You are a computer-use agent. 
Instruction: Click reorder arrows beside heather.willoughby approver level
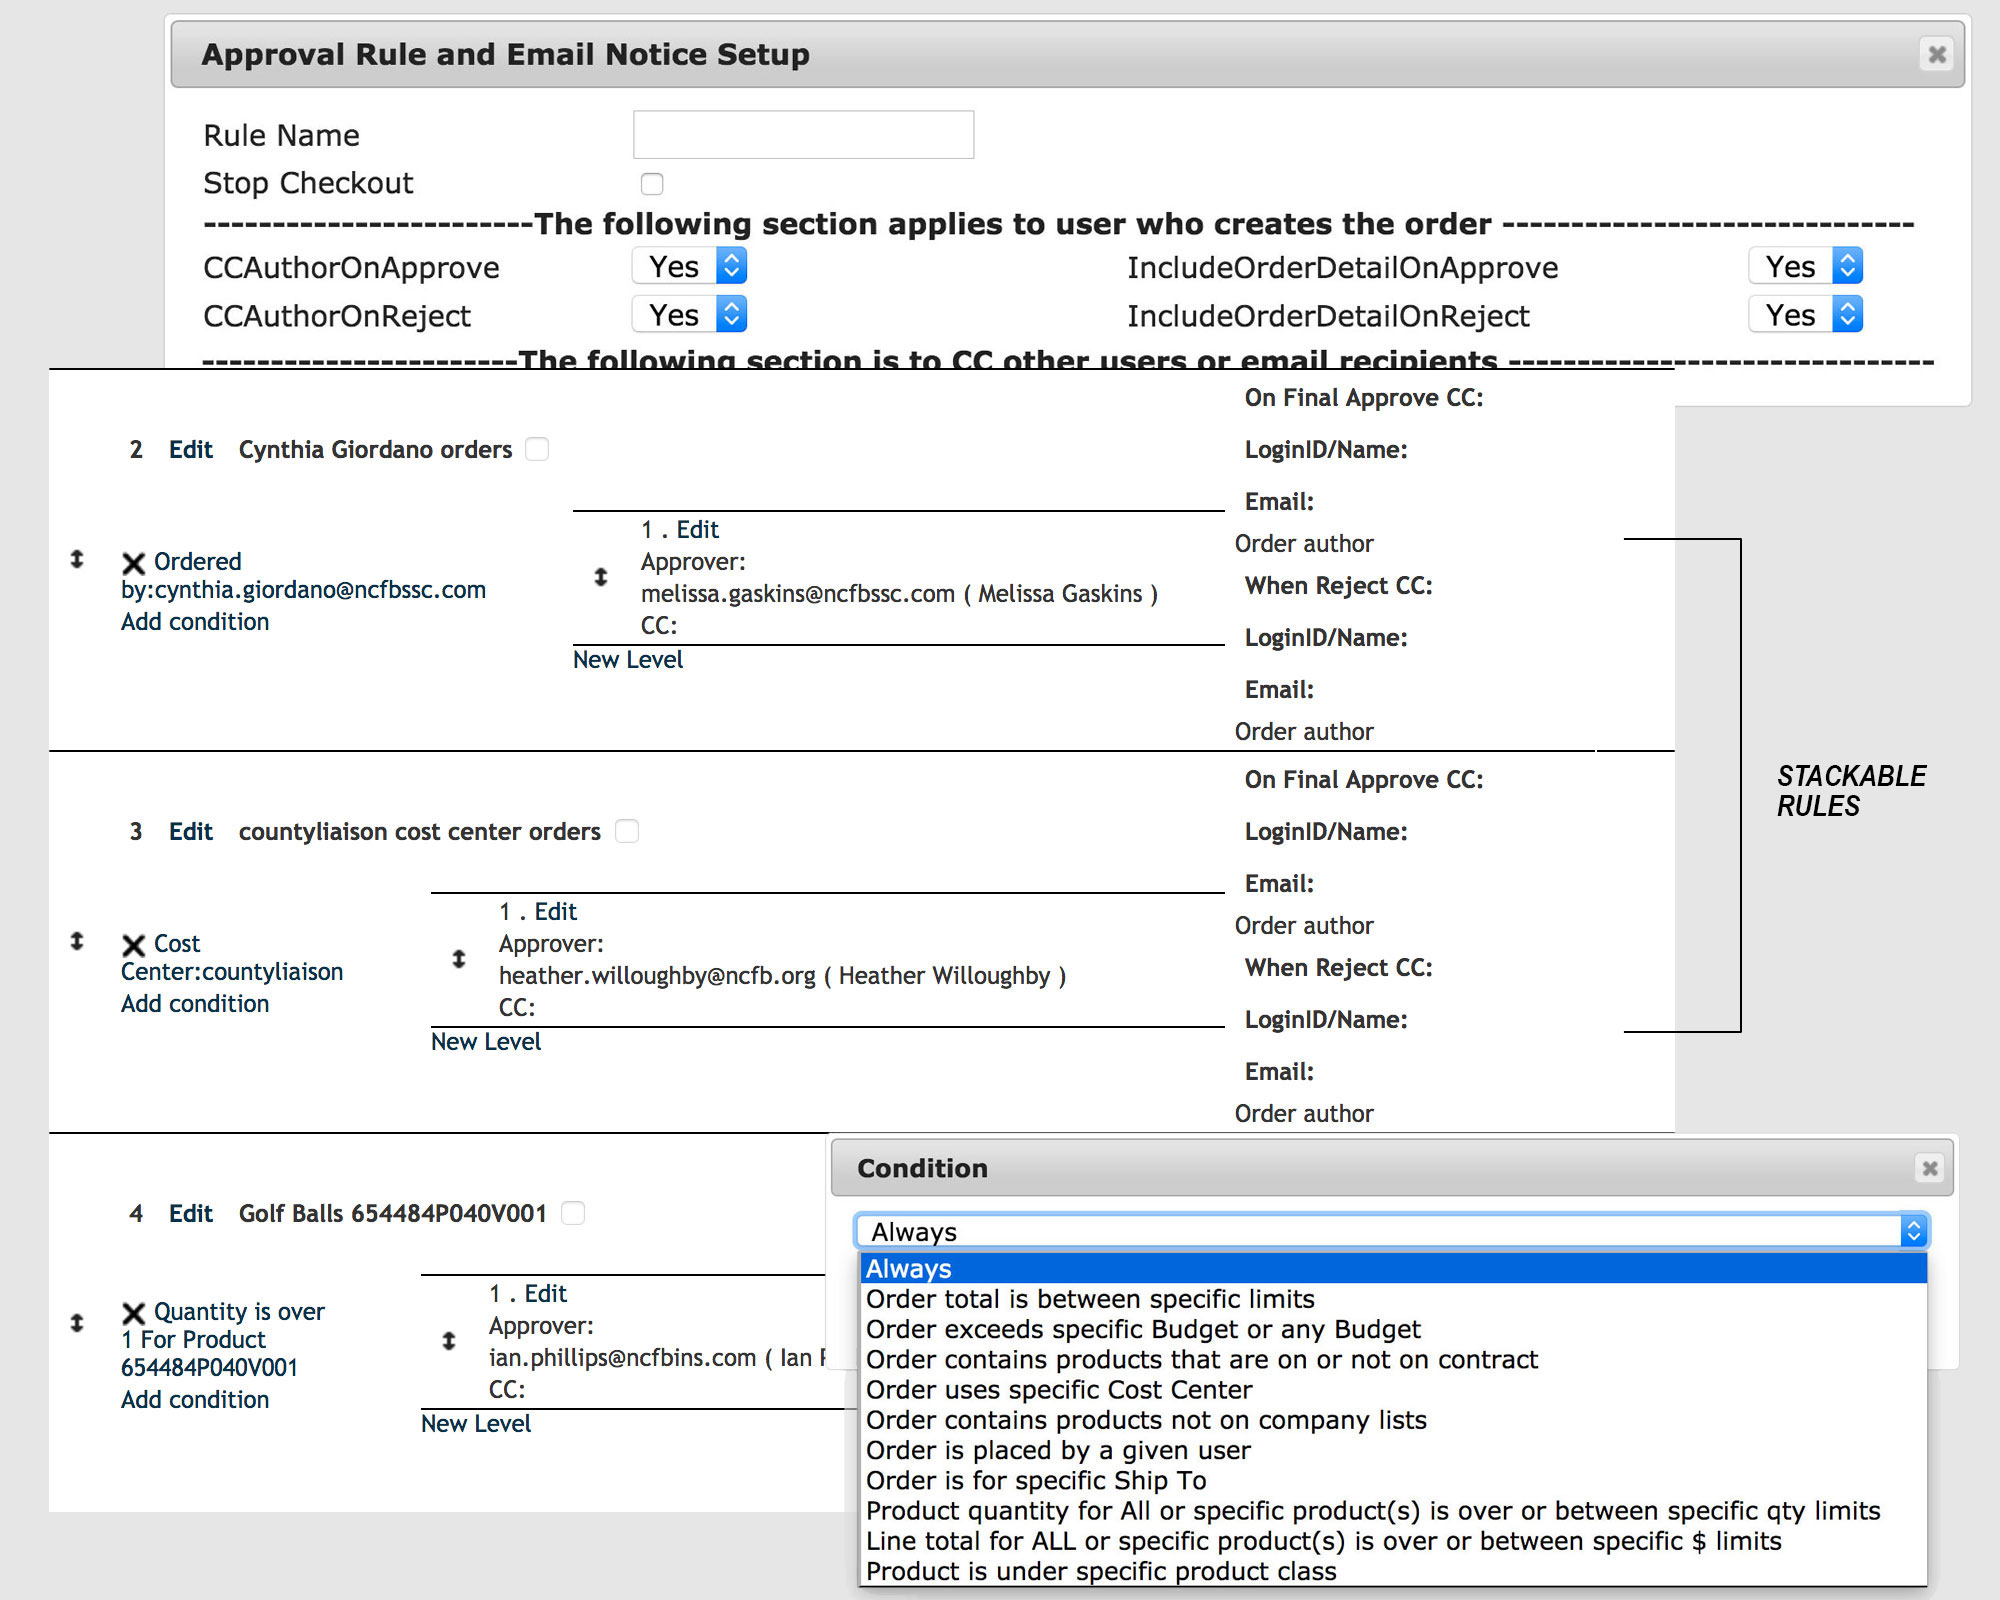[459, 959]
